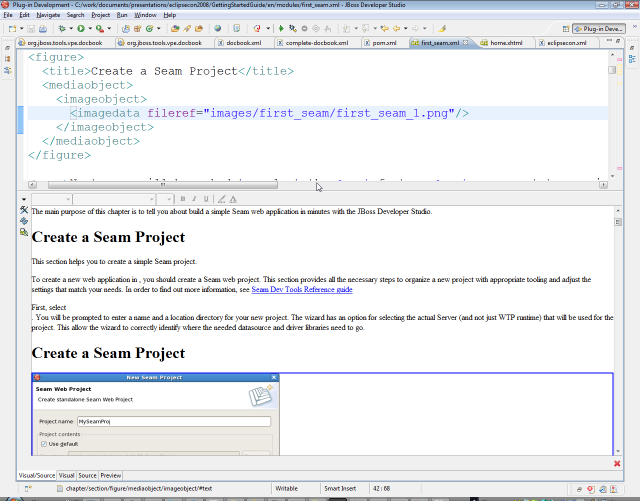The width and height of the screenshot is (640, 501).
Task: Click the background color pencil icon
Action: pos(222,199)
